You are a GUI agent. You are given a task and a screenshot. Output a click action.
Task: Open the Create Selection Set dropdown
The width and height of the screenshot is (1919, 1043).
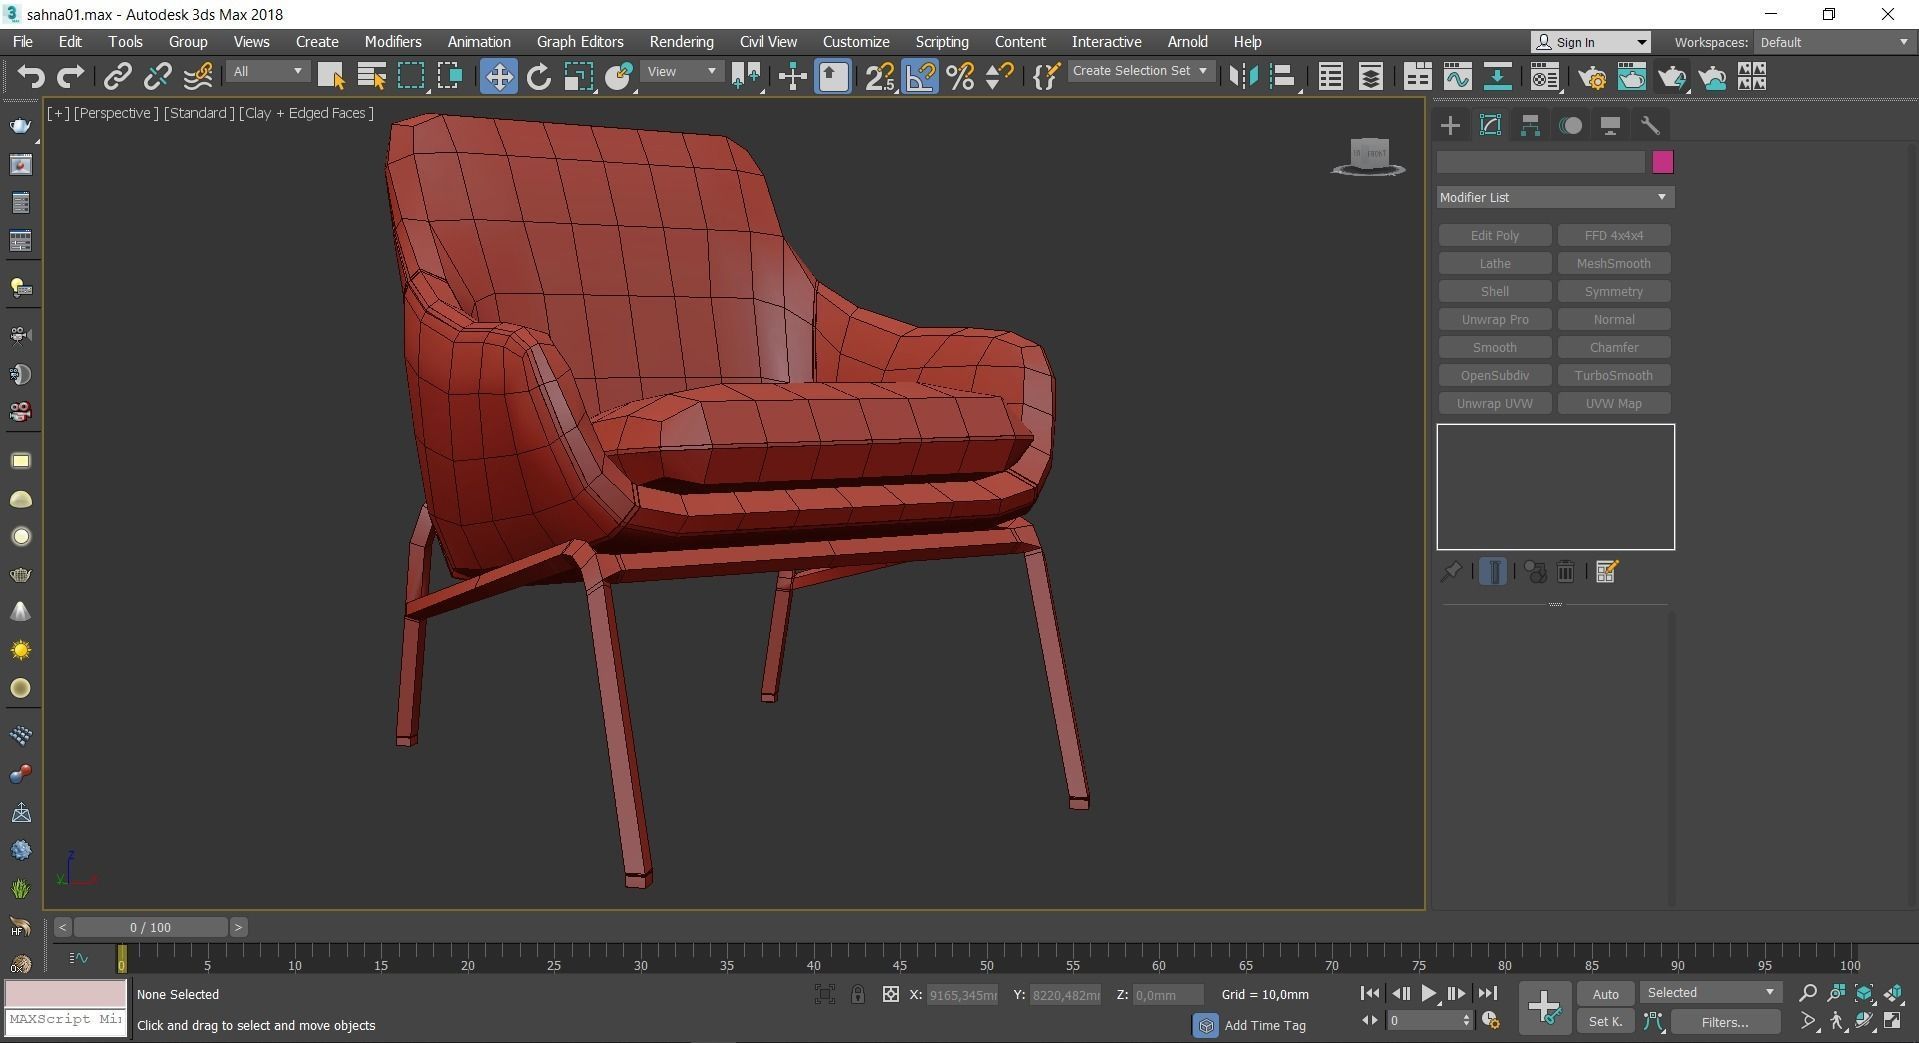pyautogui.click(x=1141, y=71)
